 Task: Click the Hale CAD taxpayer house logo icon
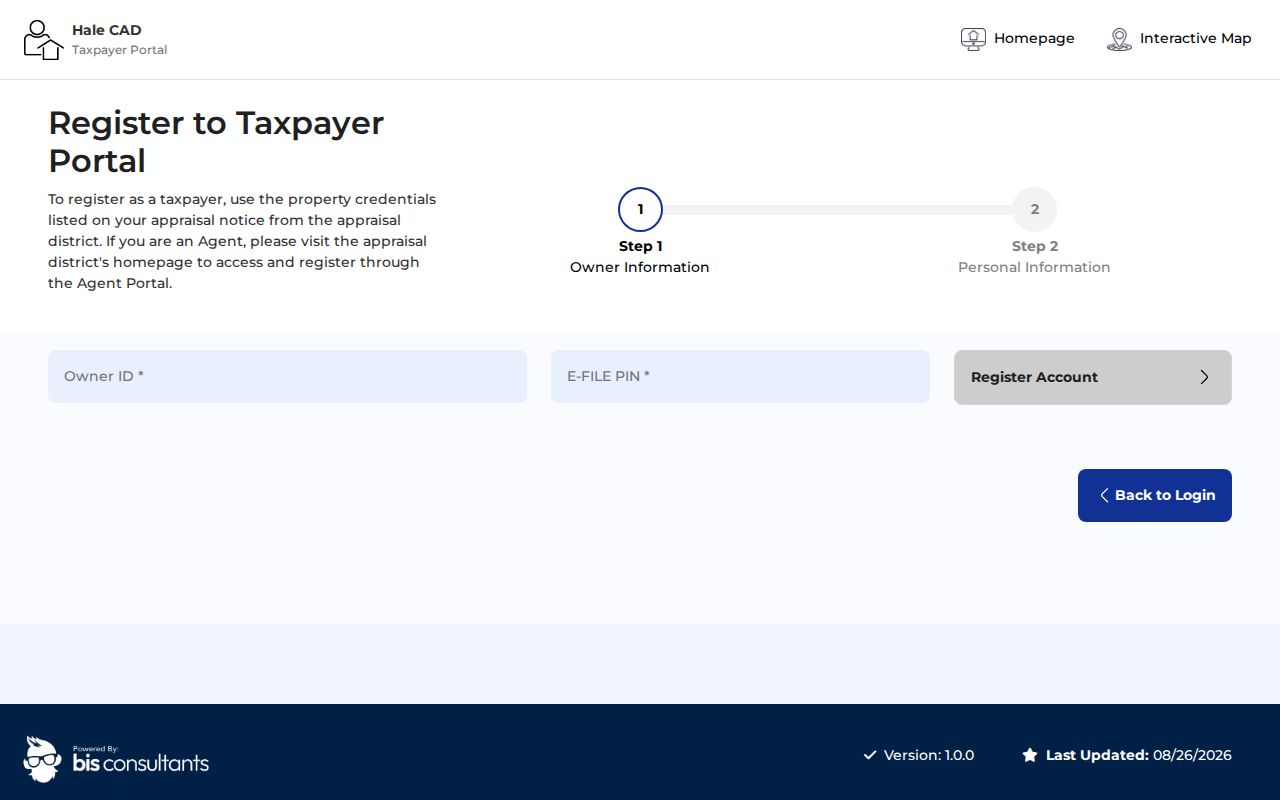(x=43, y=40)
